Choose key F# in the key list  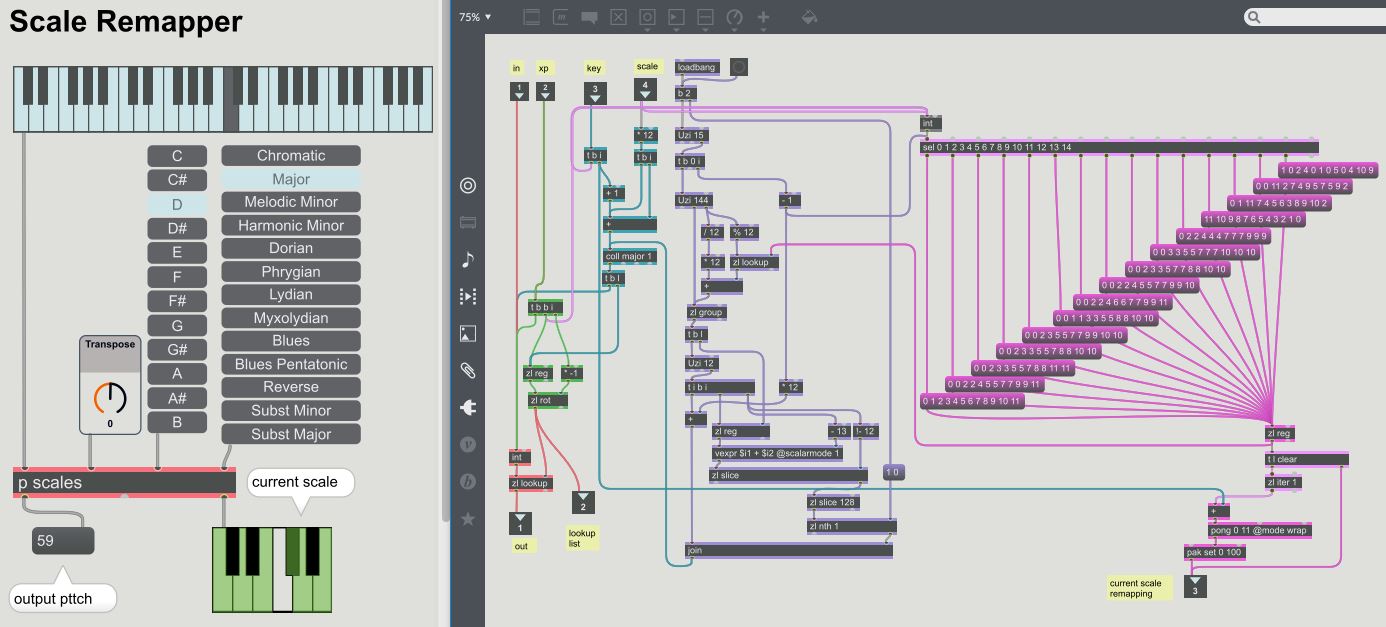[177, 301]
